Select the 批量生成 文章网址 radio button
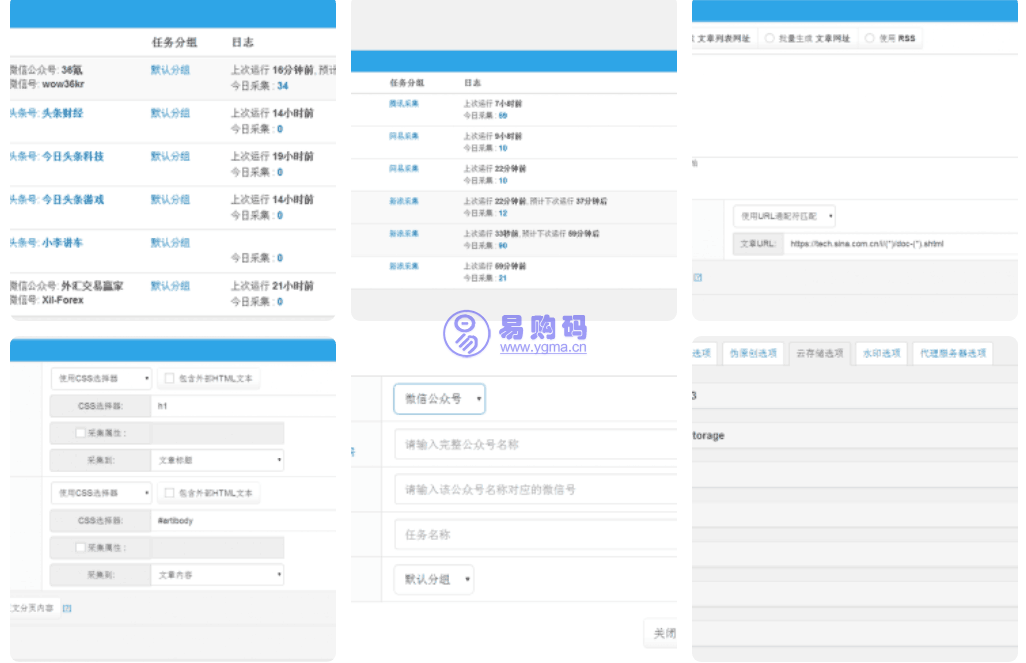Viewport: 1026px width, 663px height. tap(770, 38)
